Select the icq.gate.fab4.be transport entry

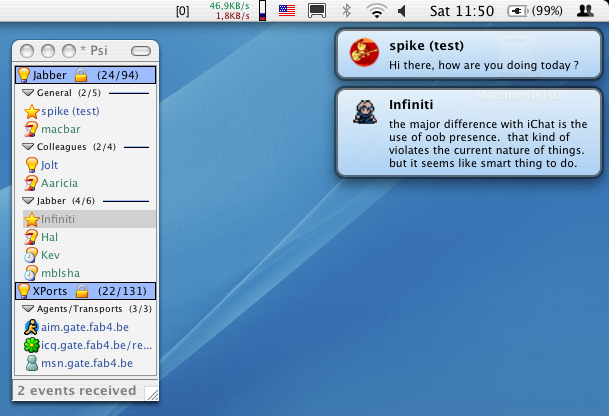(x=89, y=345)
